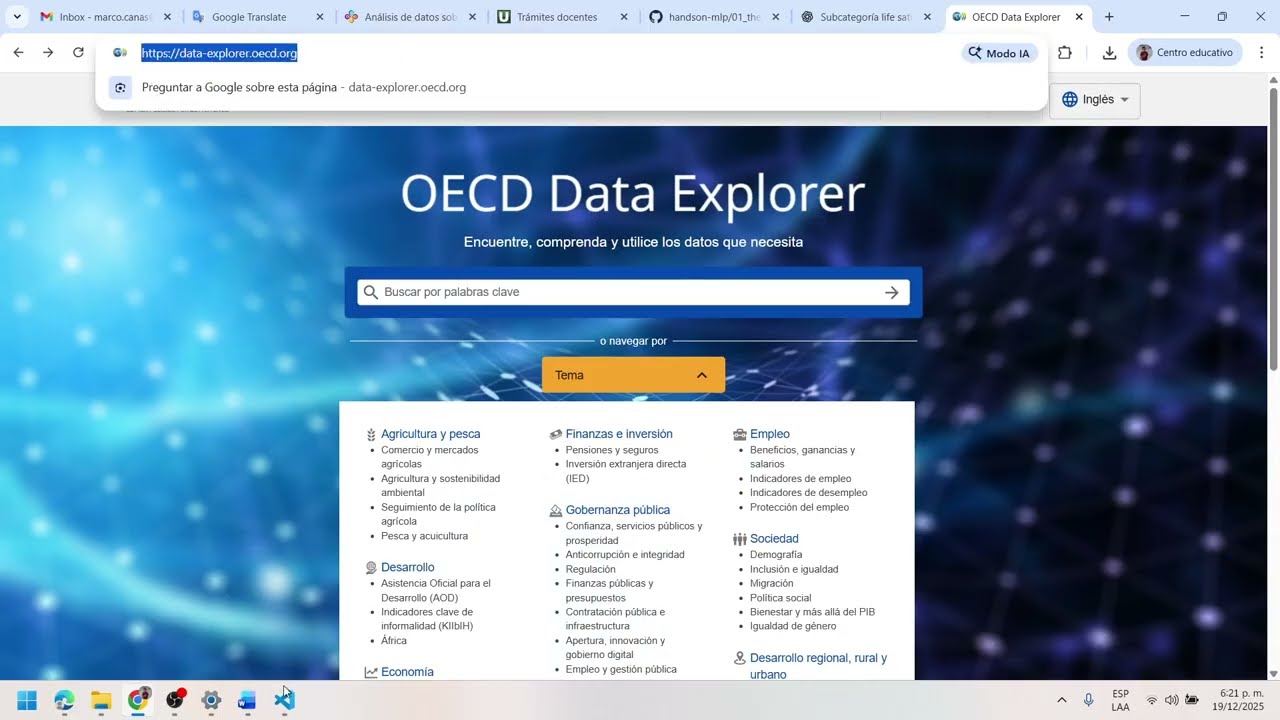
Task: Click the Finanzas e inversión icon
Action: (556, 435)
